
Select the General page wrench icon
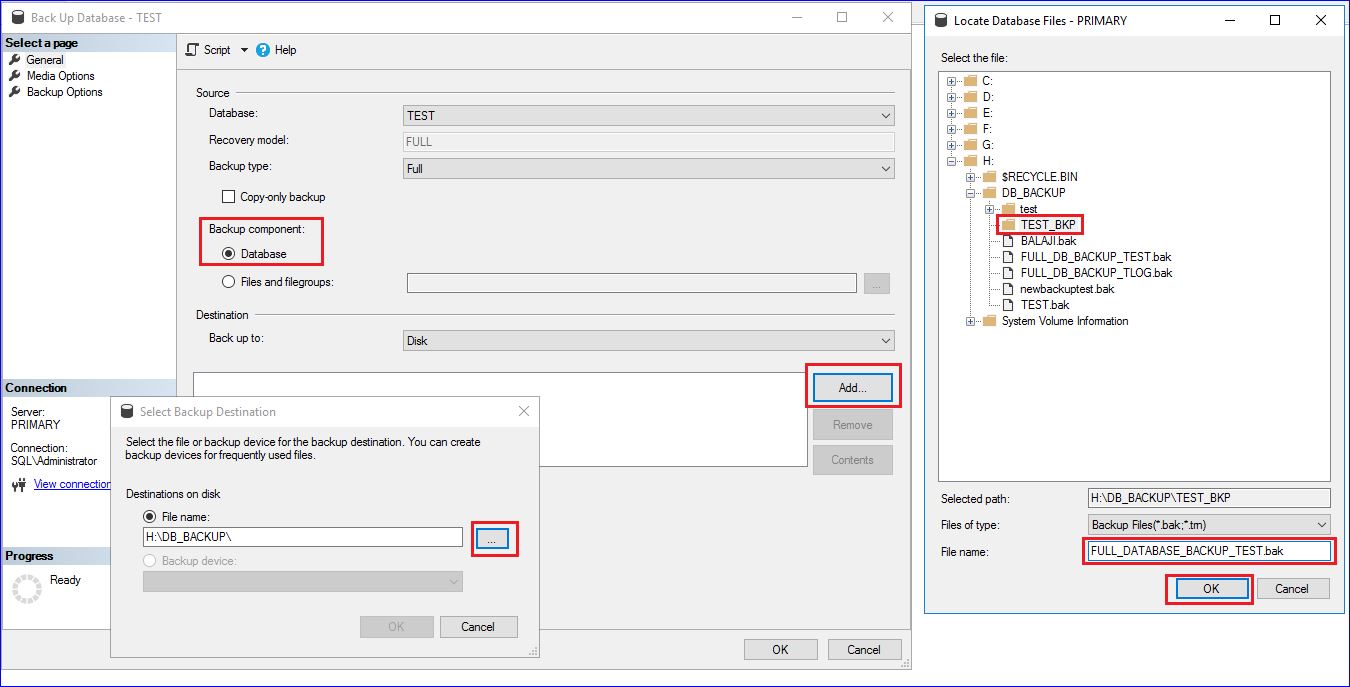coord(15,60)
